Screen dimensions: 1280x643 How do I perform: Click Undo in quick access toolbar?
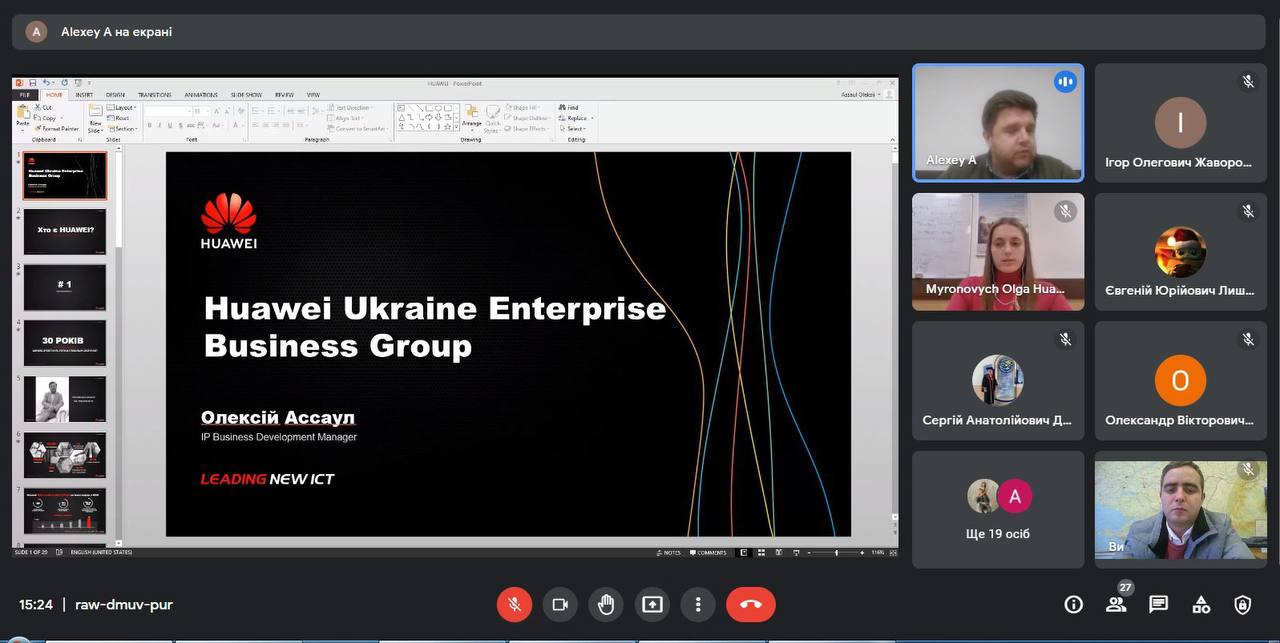pos(45,83)
